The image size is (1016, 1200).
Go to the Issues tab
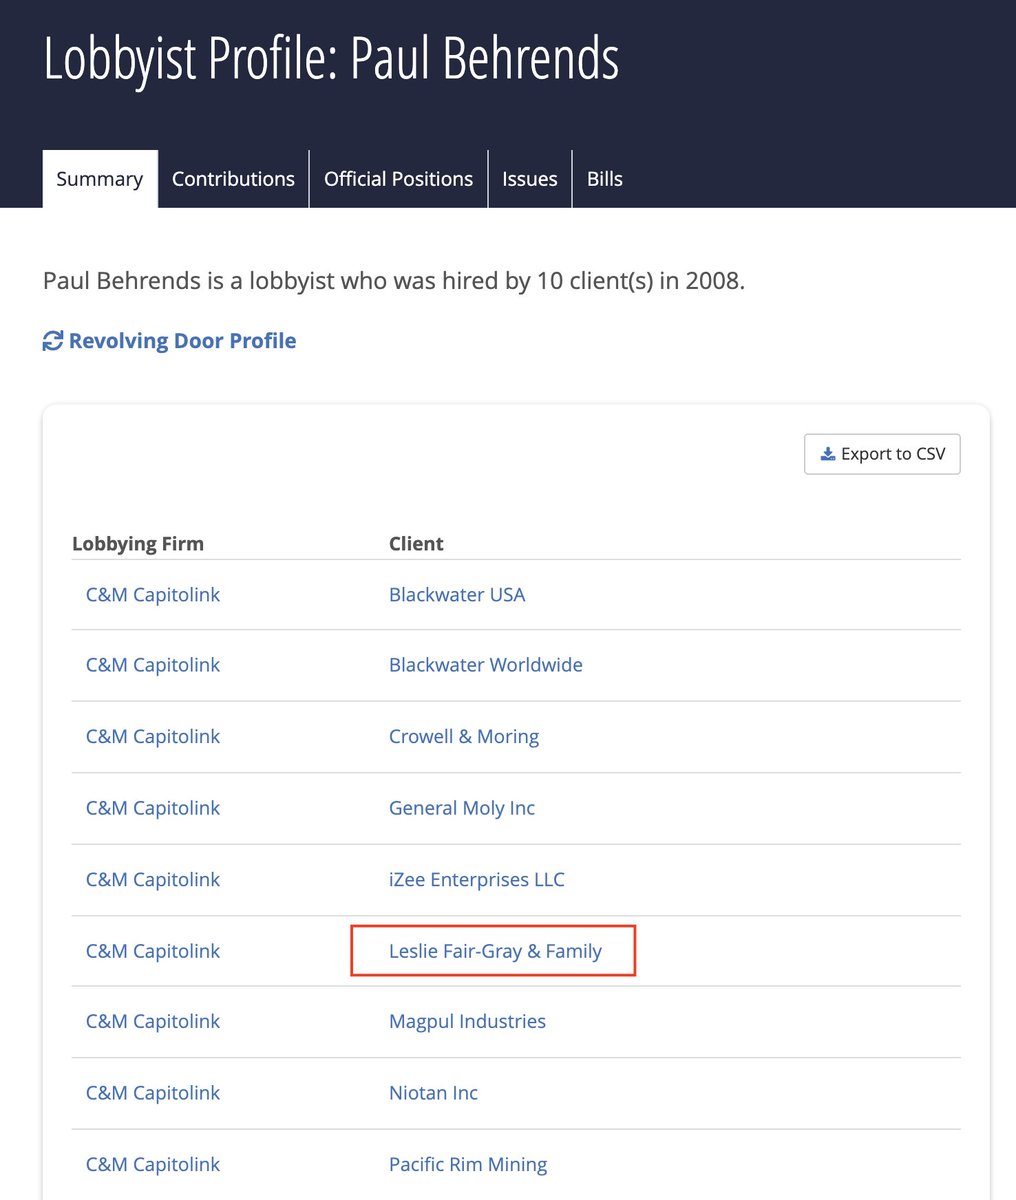click(530, 179)
